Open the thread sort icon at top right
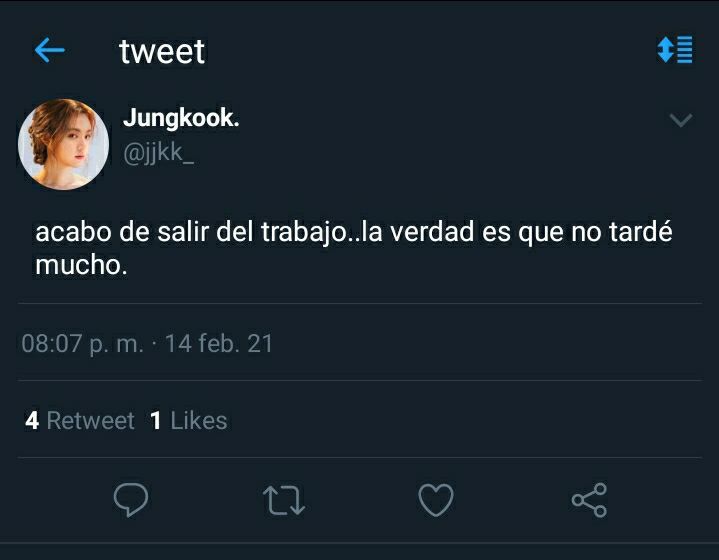This screenshot has height=560, width=719. pyautogui.click(x=675, y=50)
